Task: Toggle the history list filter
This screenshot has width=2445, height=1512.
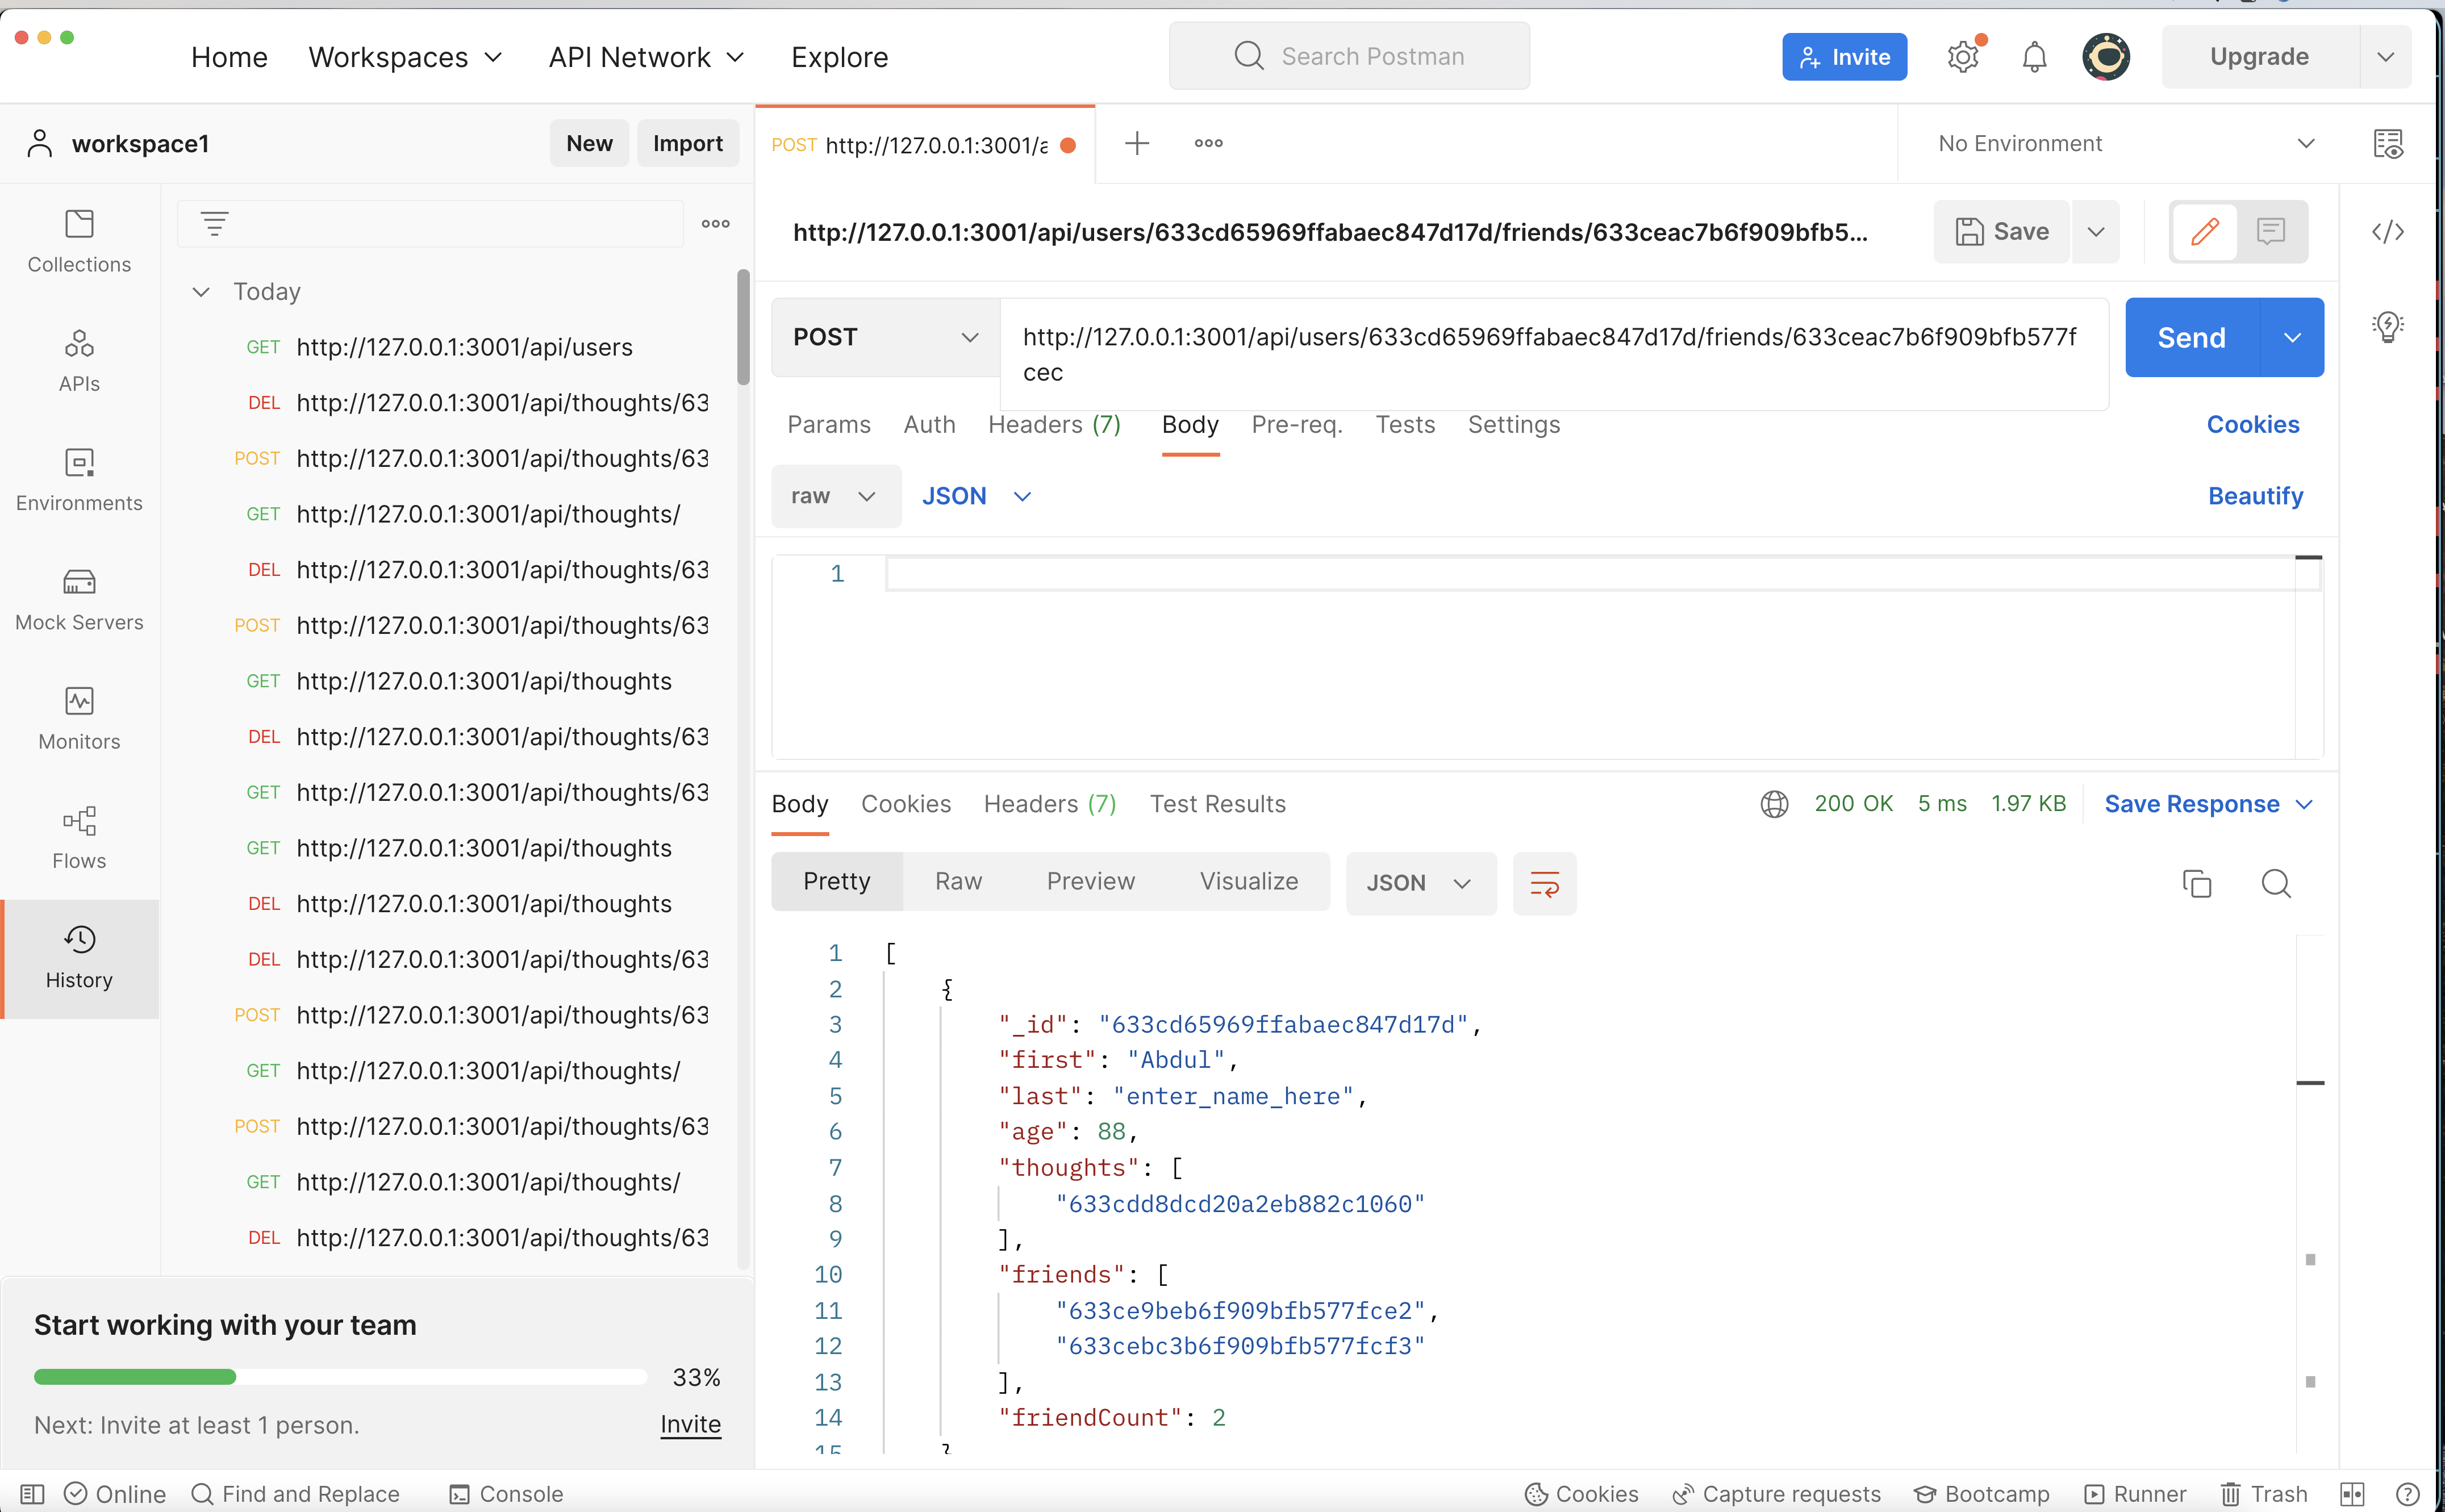Action: tap(214, 223)
